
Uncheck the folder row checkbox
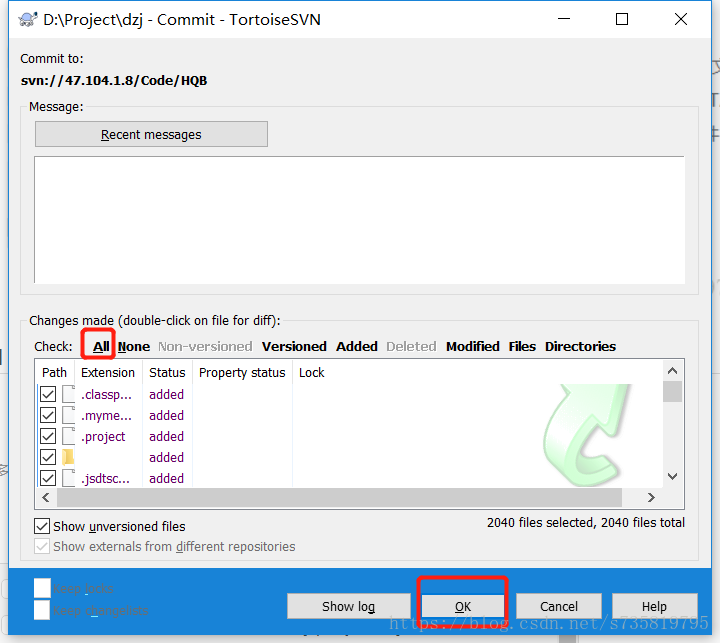(48, 457)
